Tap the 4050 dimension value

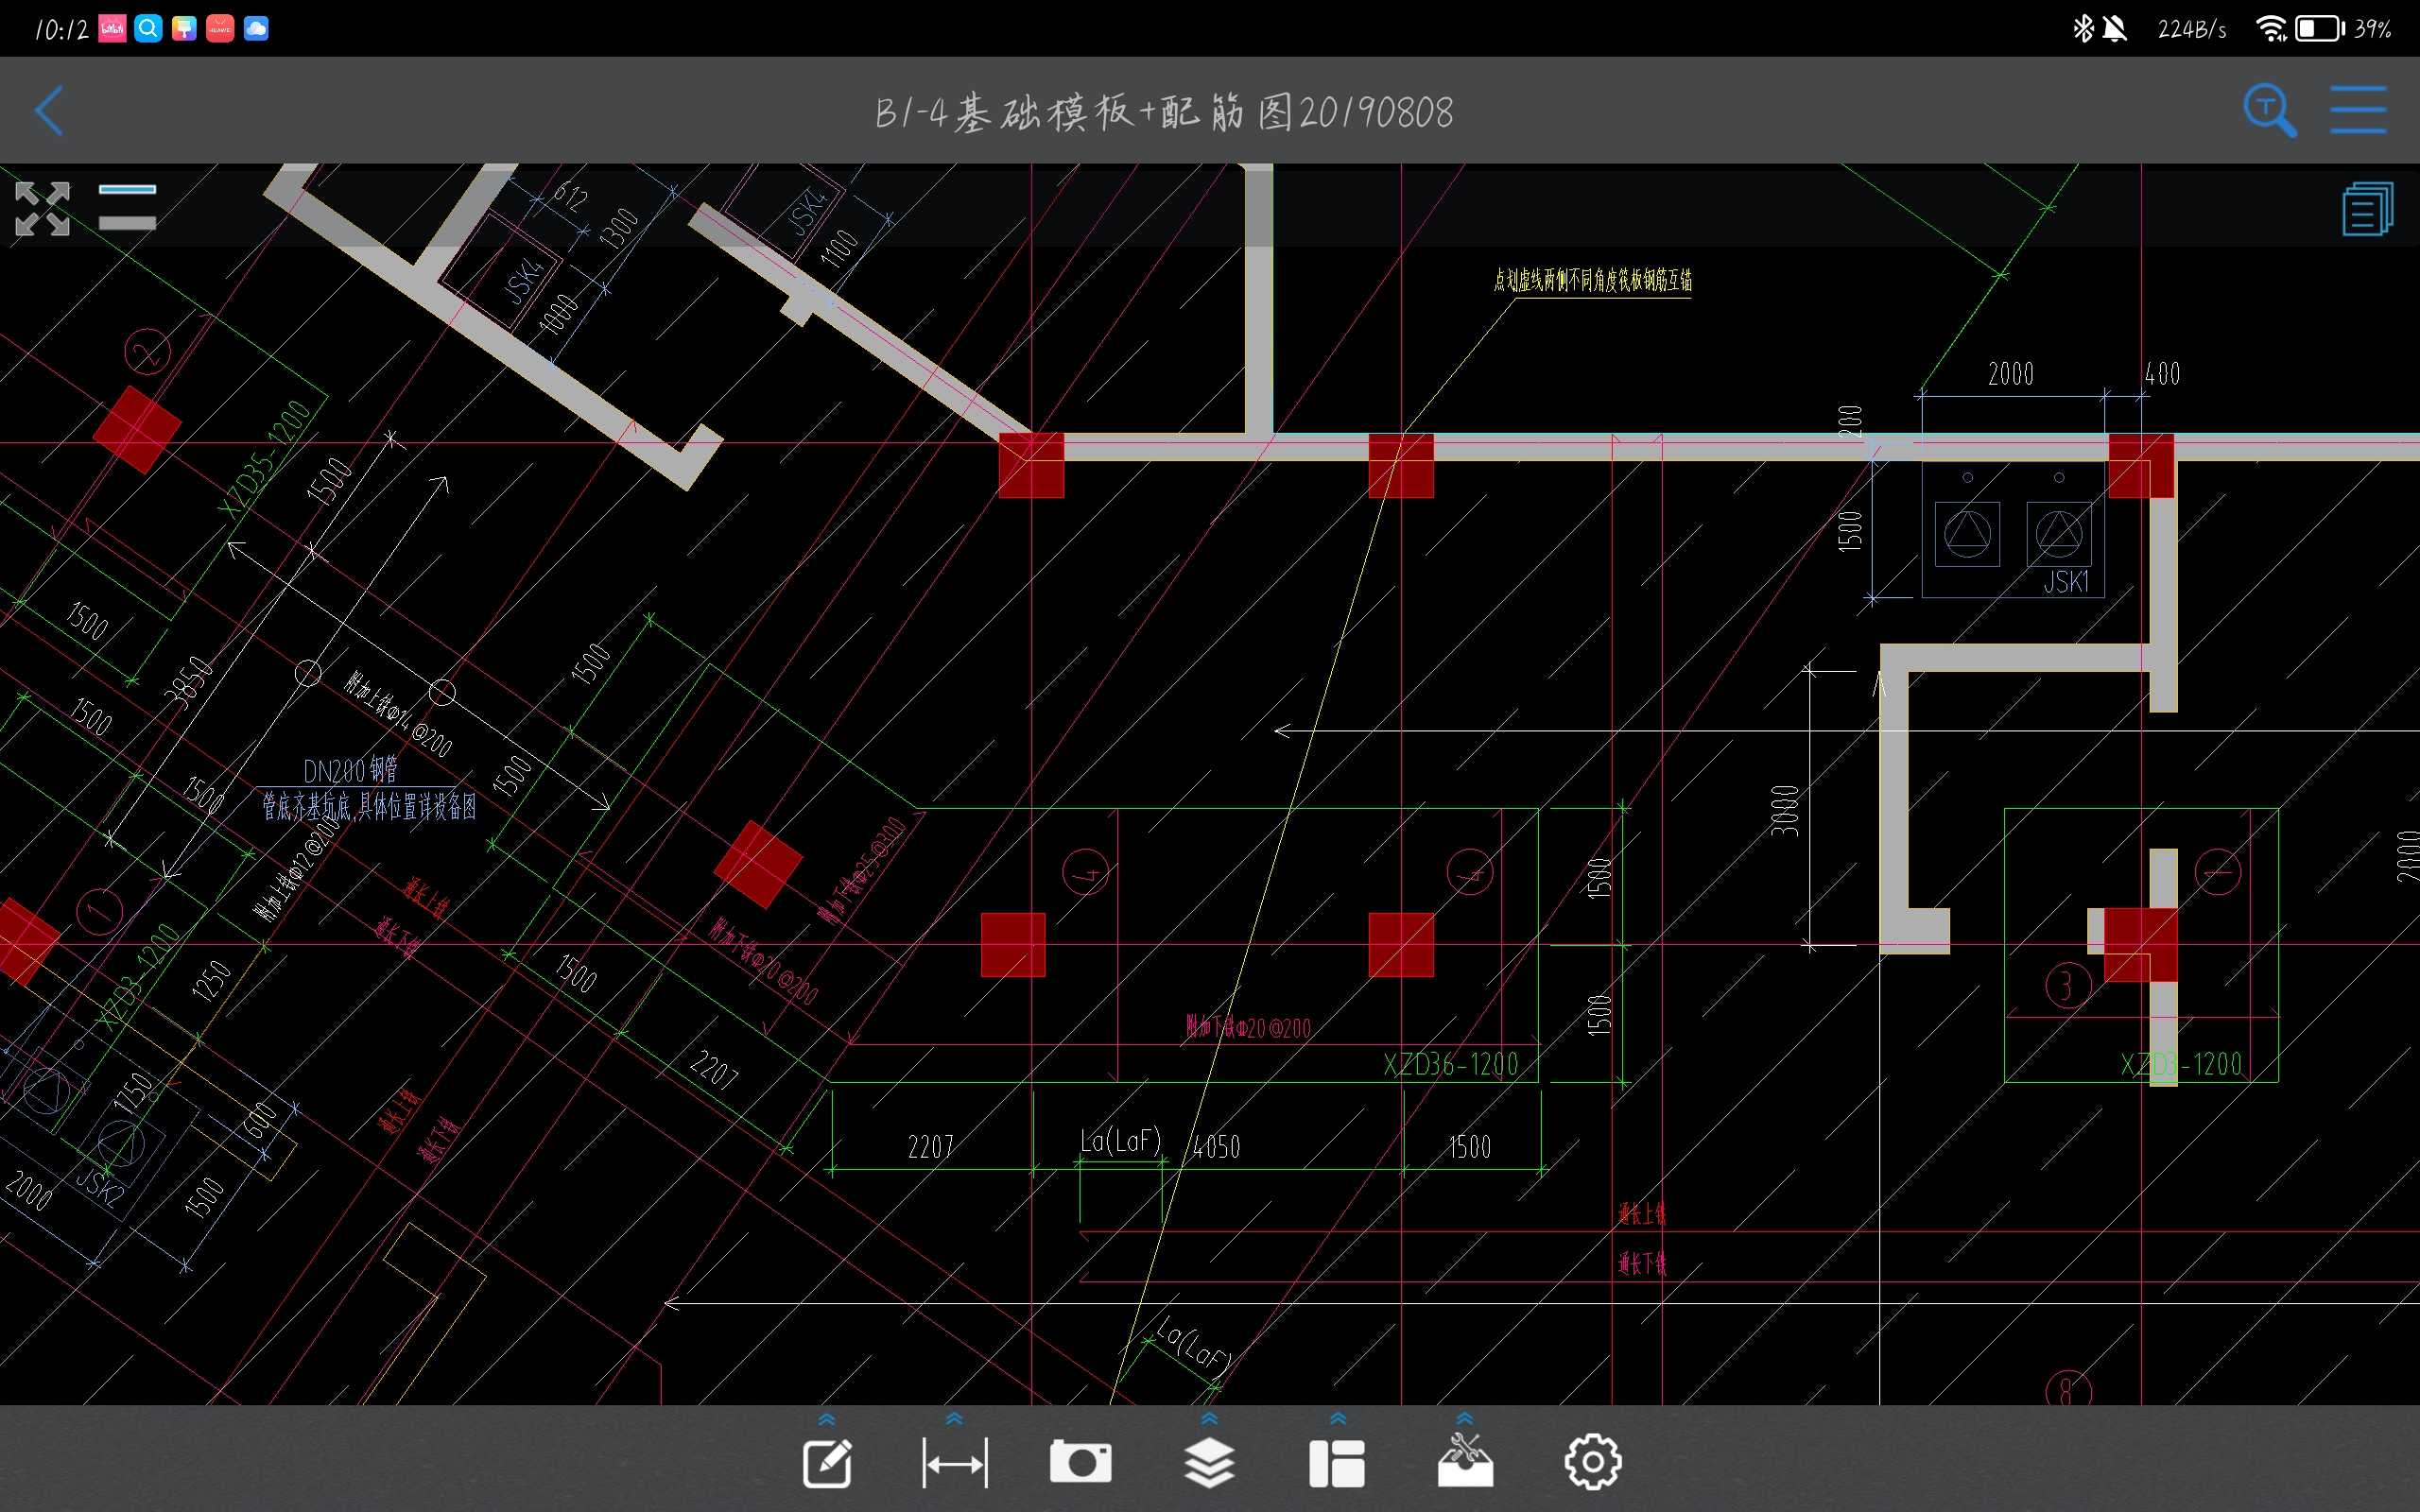(1216, 1147)
